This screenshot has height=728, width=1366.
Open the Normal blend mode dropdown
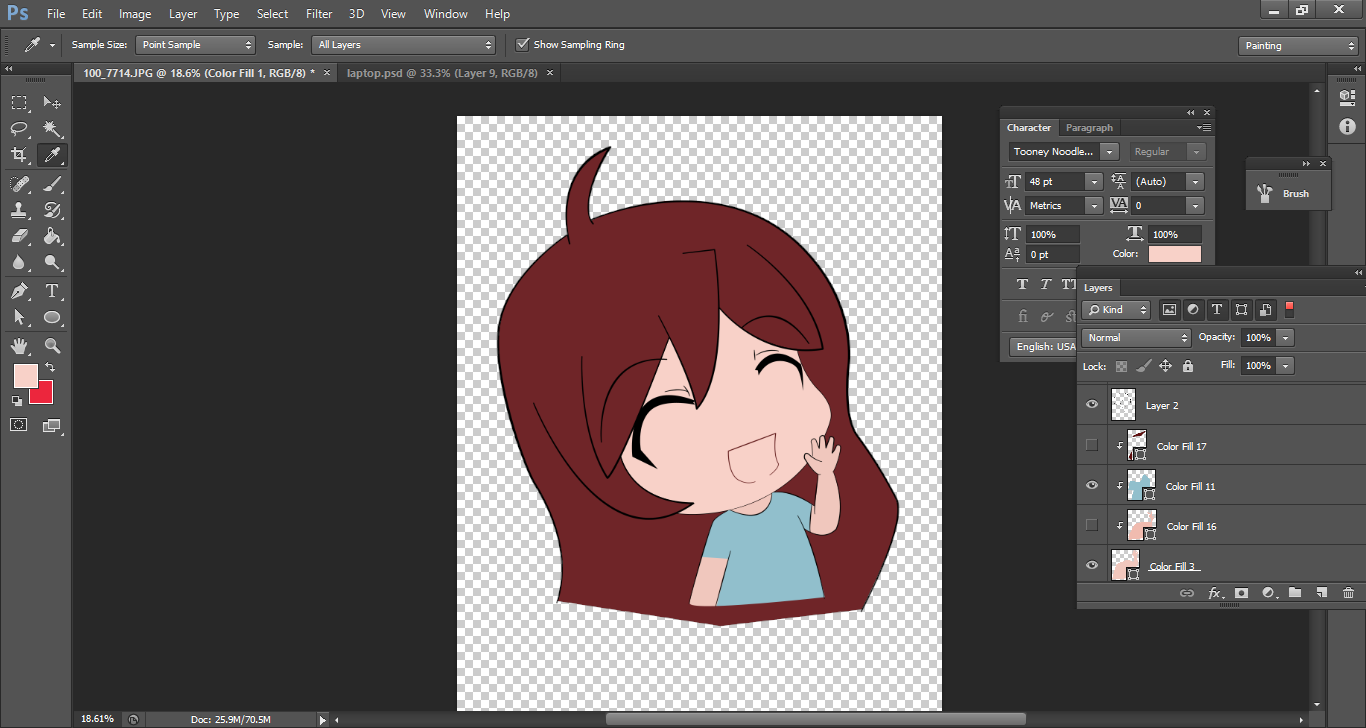pyautogui.click(x=1136, y=338)
